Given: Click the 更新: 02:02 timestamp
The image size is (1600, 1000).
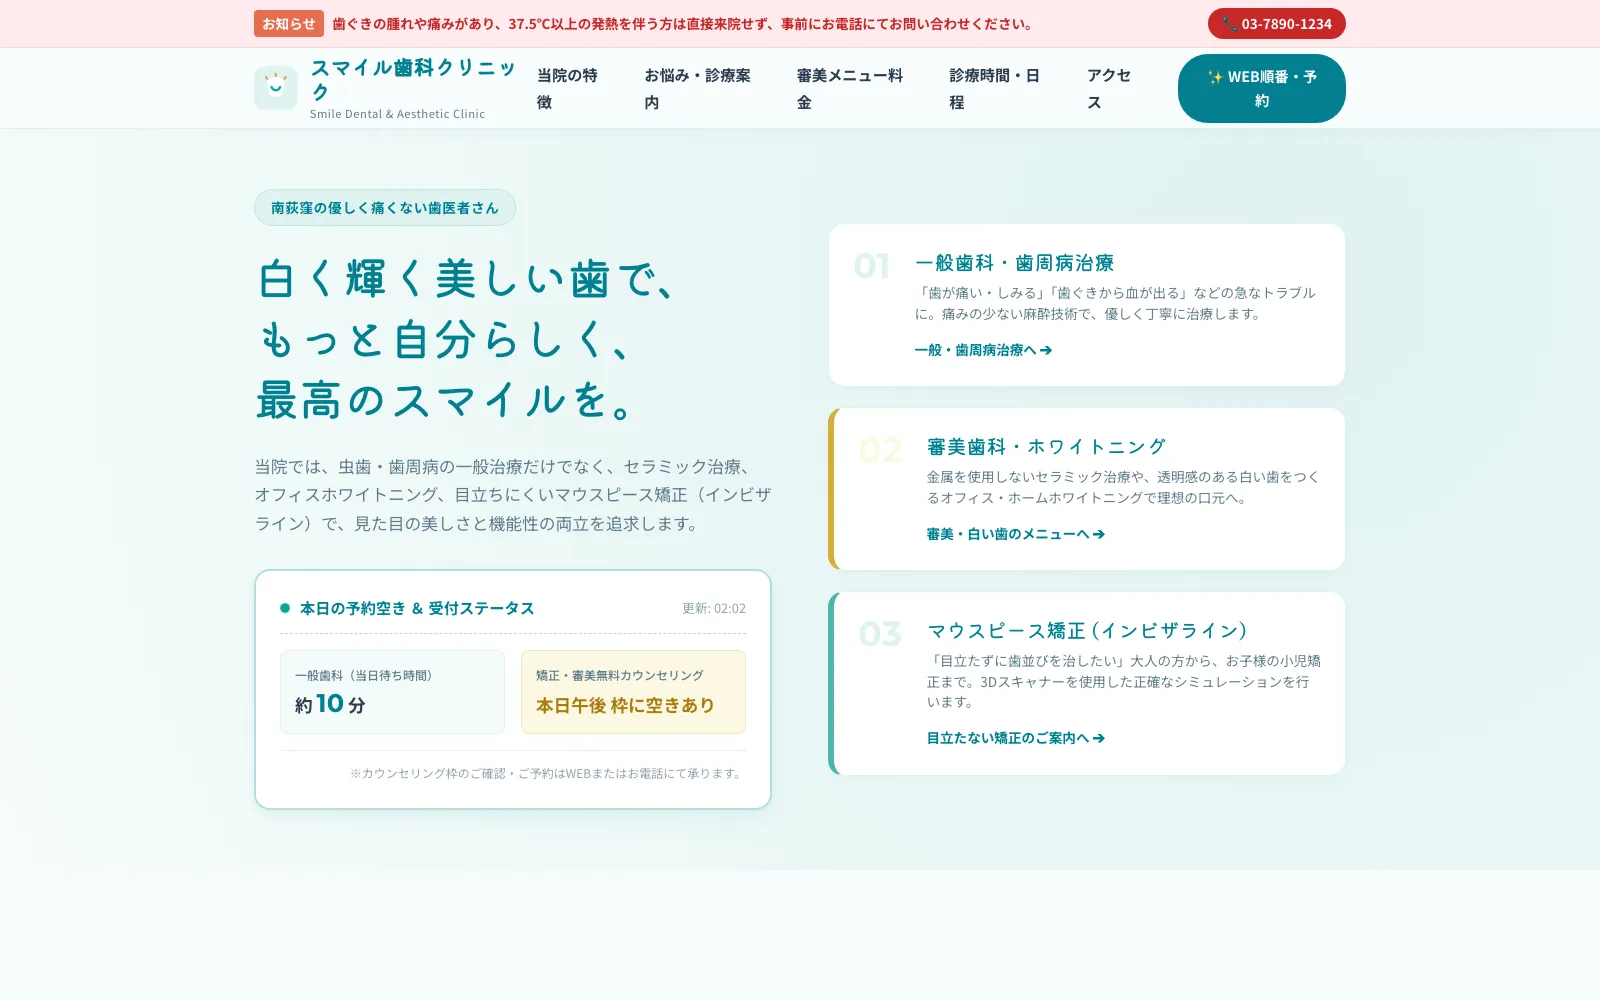Looking at the screenshot, I should pos(714,608).
